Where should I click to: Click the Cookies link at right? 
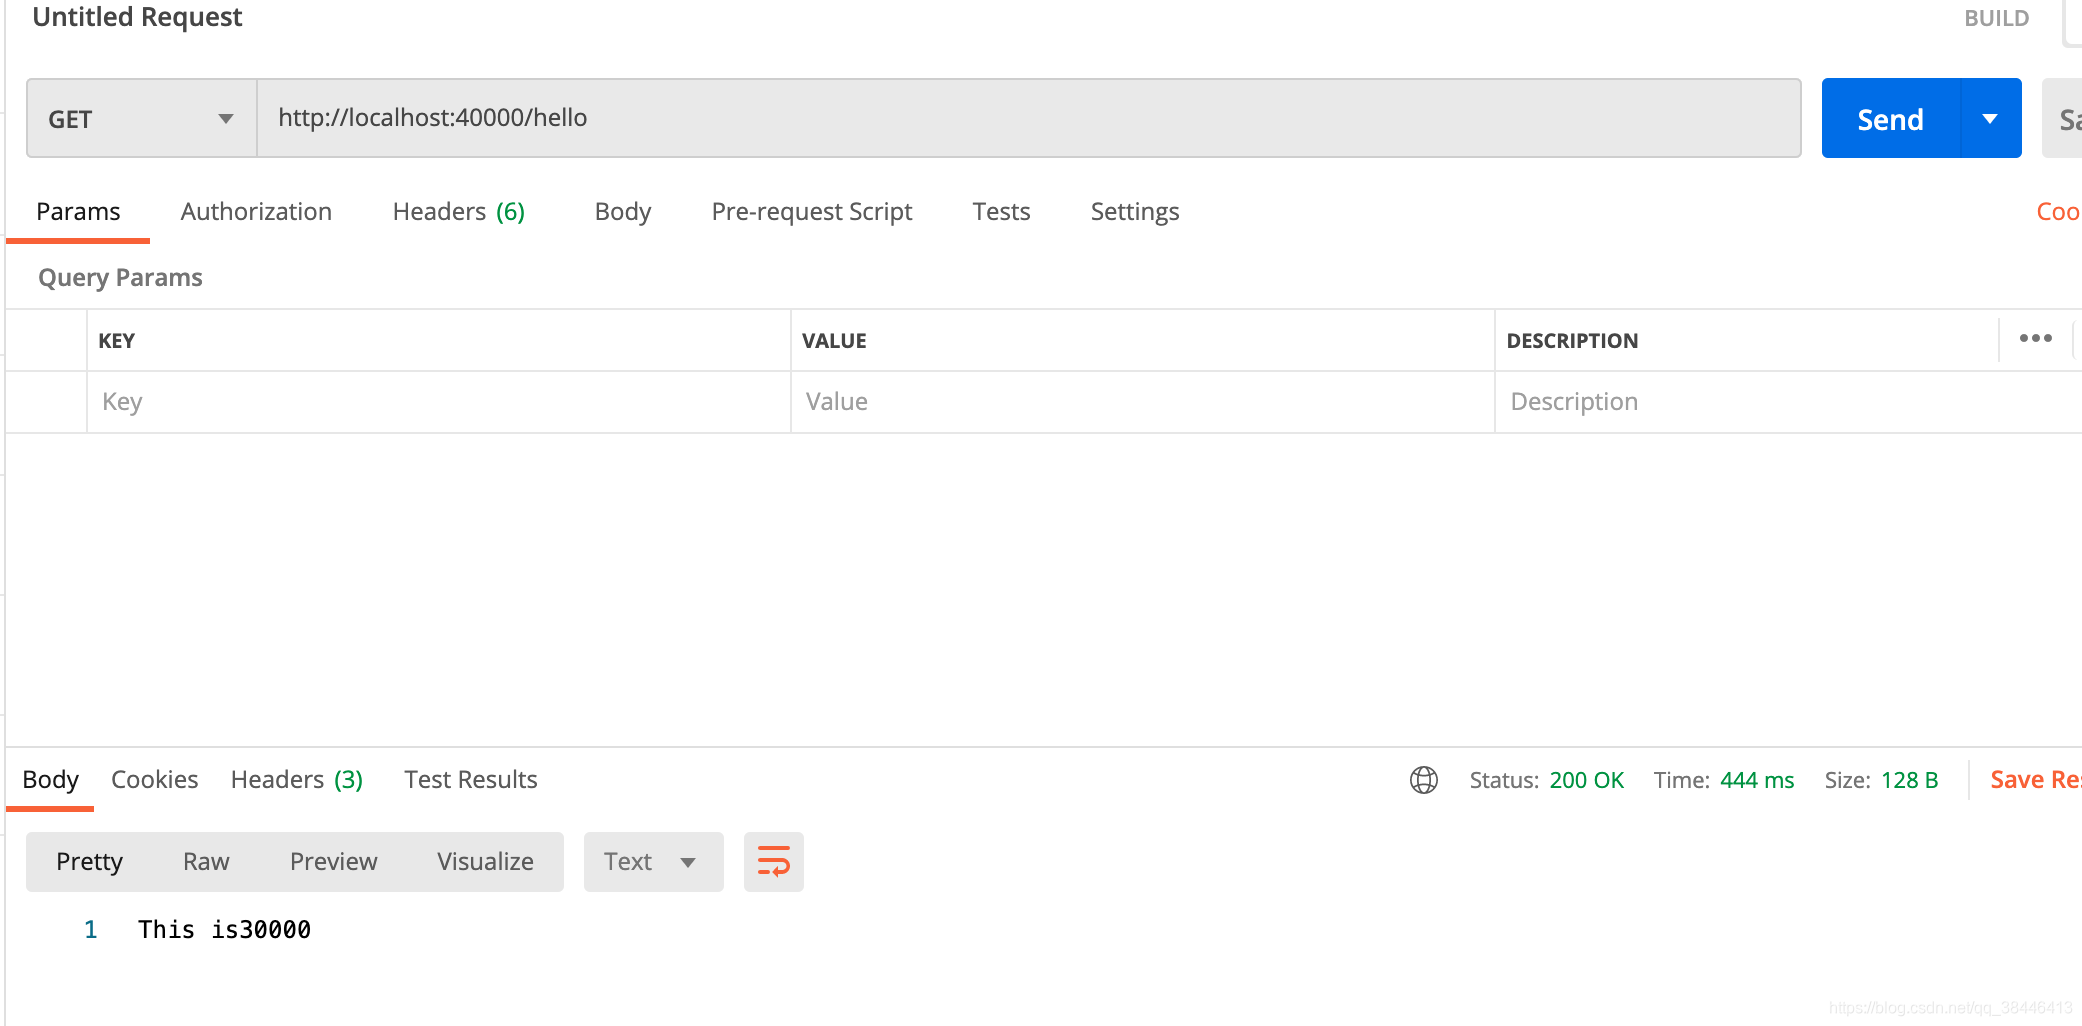click(2059, 212)
